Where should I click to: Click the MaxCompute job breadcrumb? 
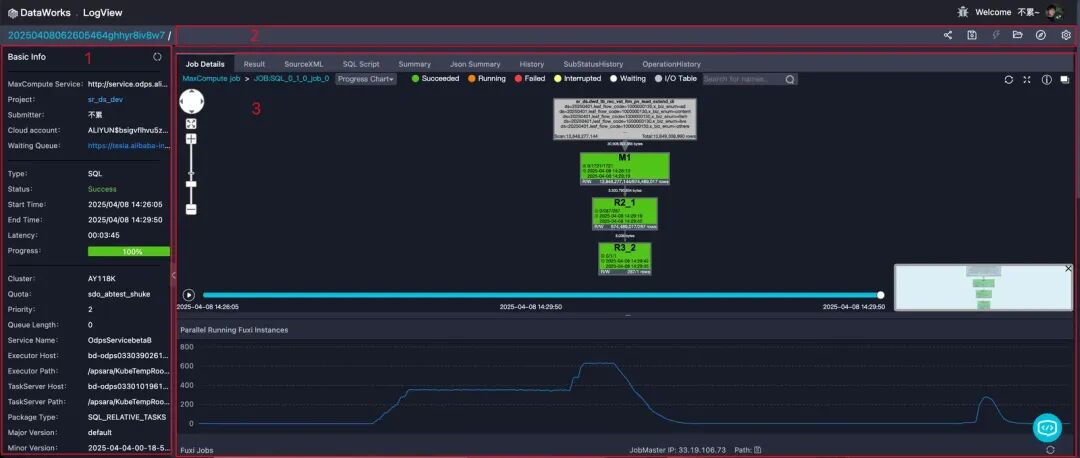click(211, 79)
